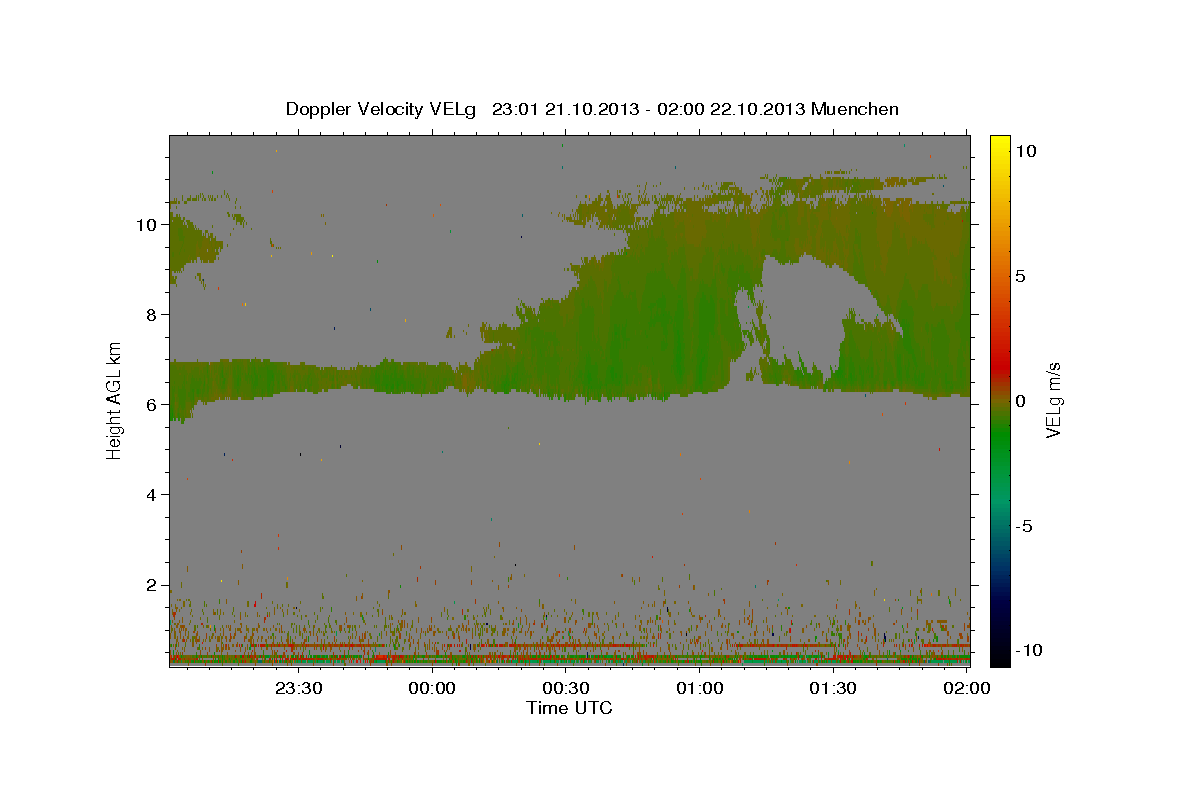Click the colorbar value -5 label
1200x800 pixels.
click(x=1024, y=526)
